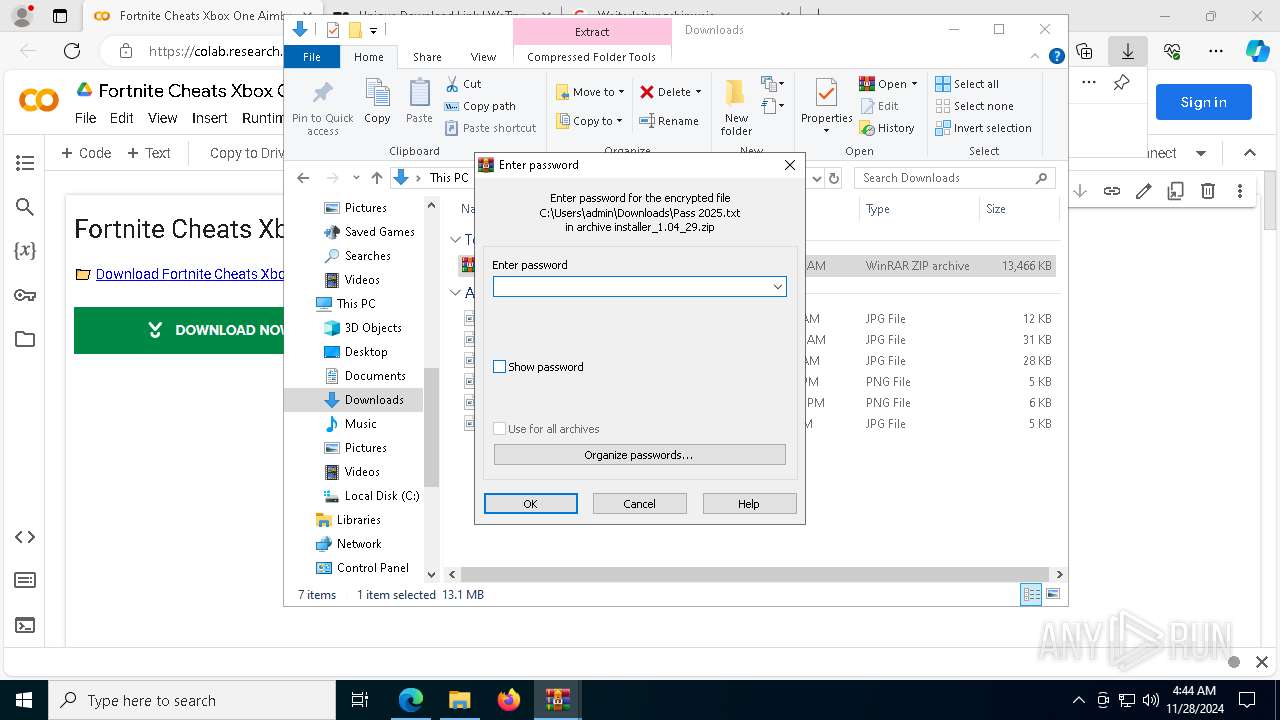Select Desktop in navigation tree
Image resolution: width=1280 pixels, height=720 pixels.
click(356, 352)
